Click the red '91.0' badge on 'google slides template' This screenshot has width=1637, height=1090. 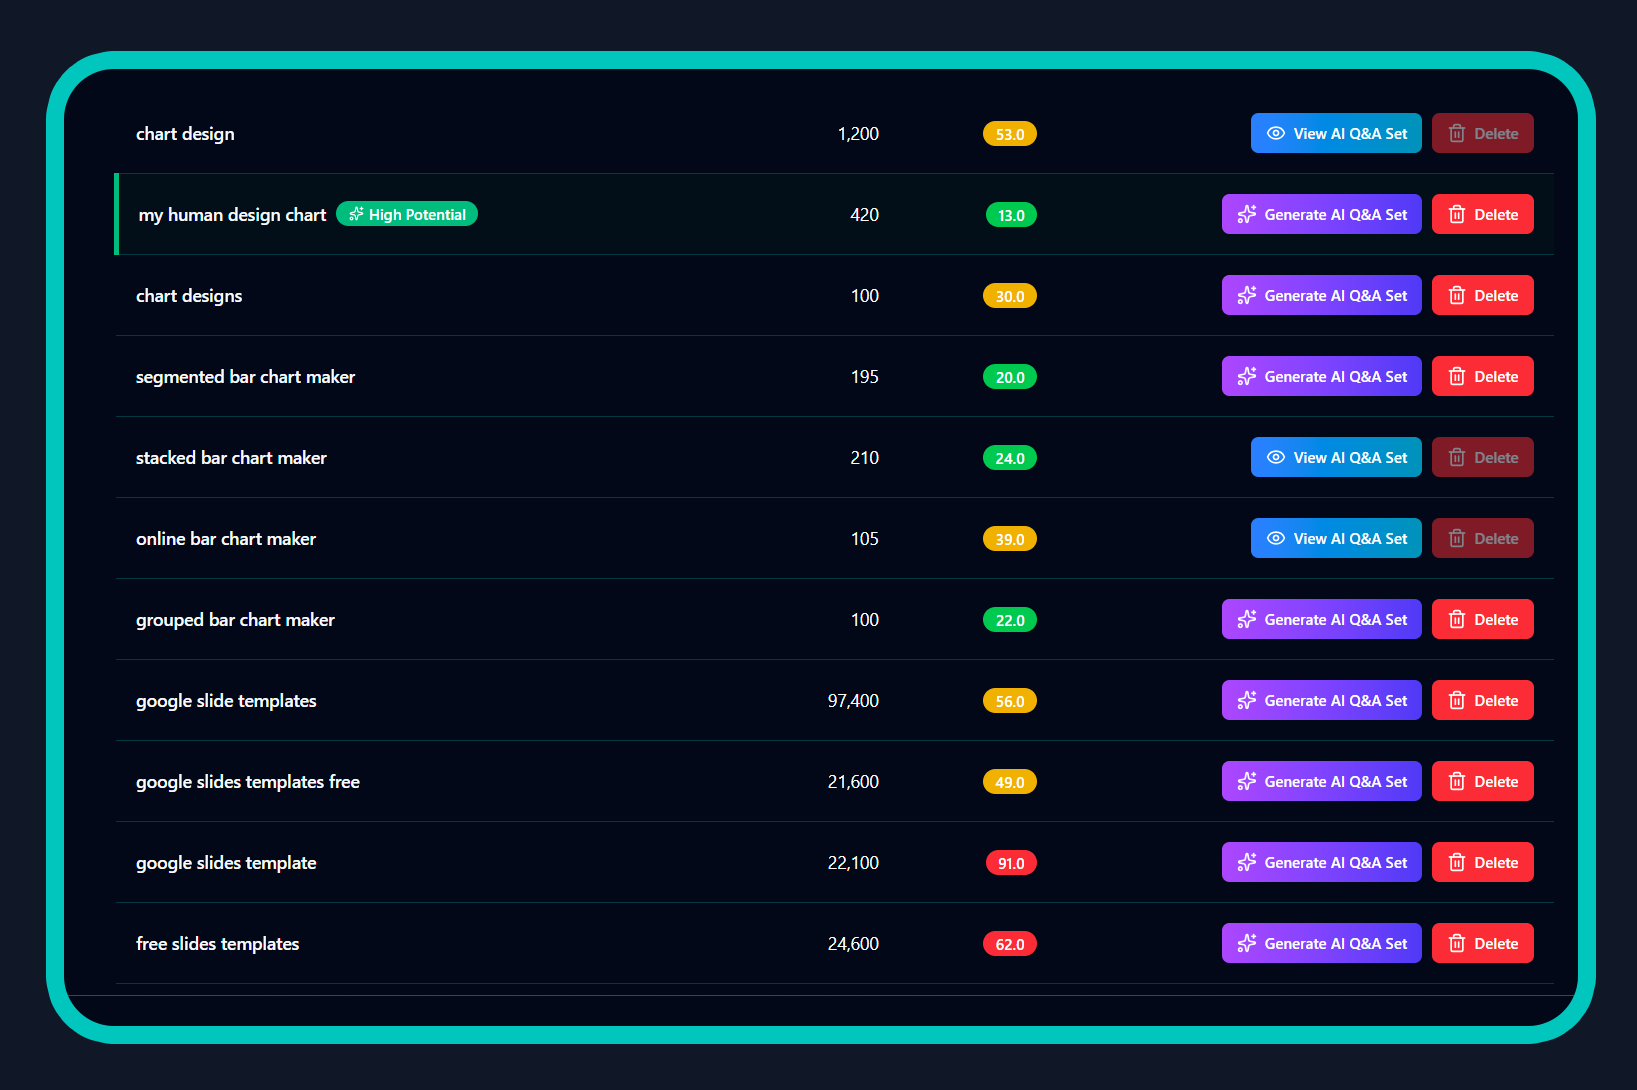(1010, 862)
